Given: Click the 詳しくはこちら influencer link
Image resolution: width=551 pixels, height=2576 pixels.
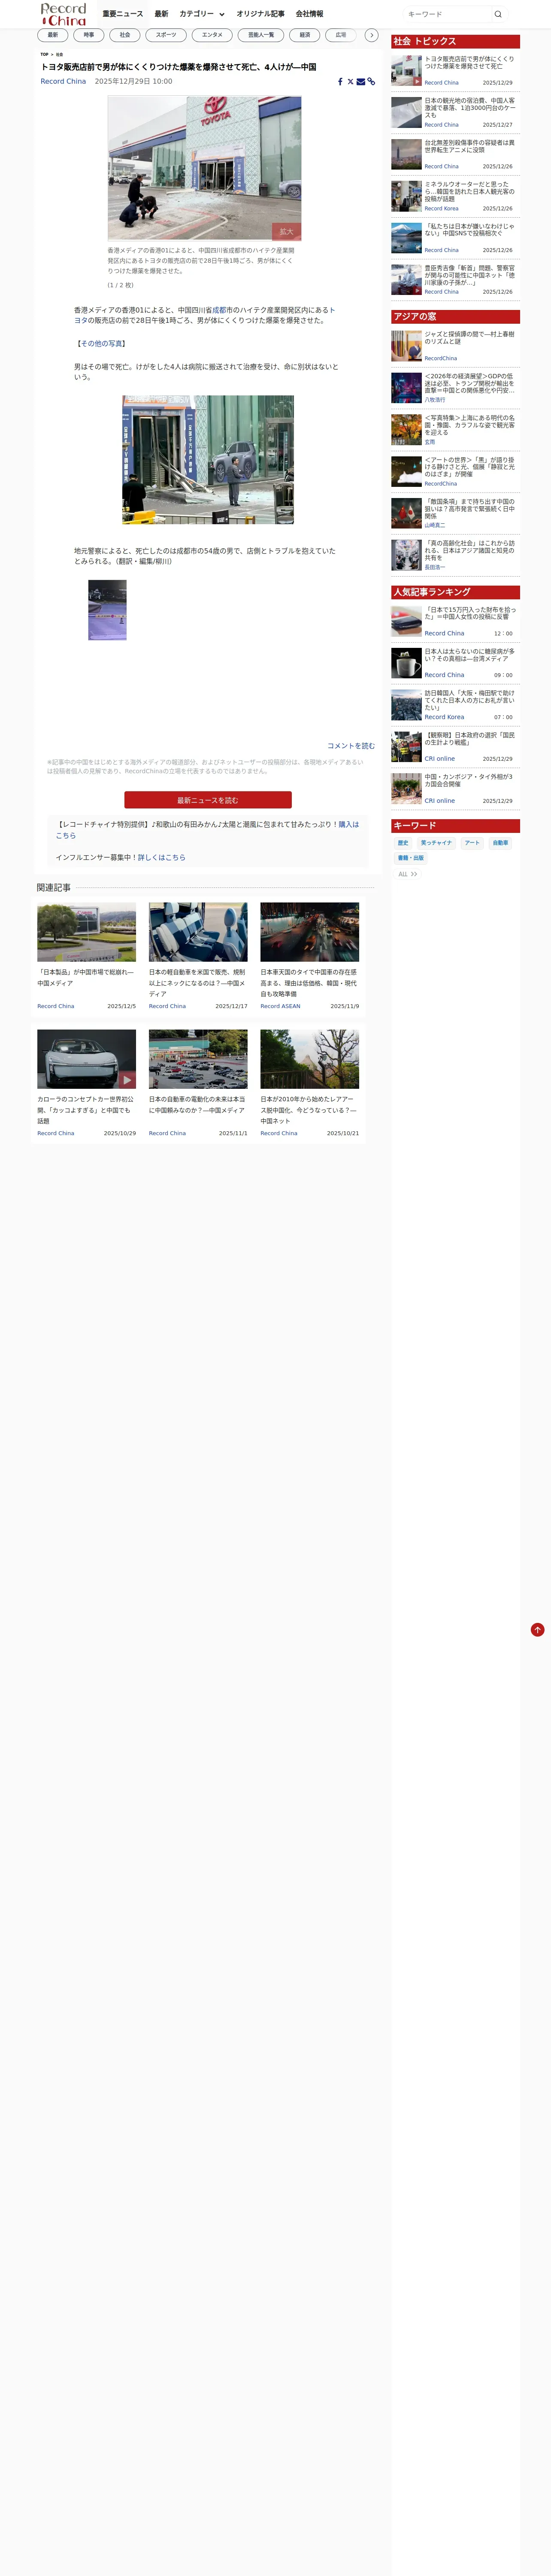Looking at the screenshot, I should point(162,858).
